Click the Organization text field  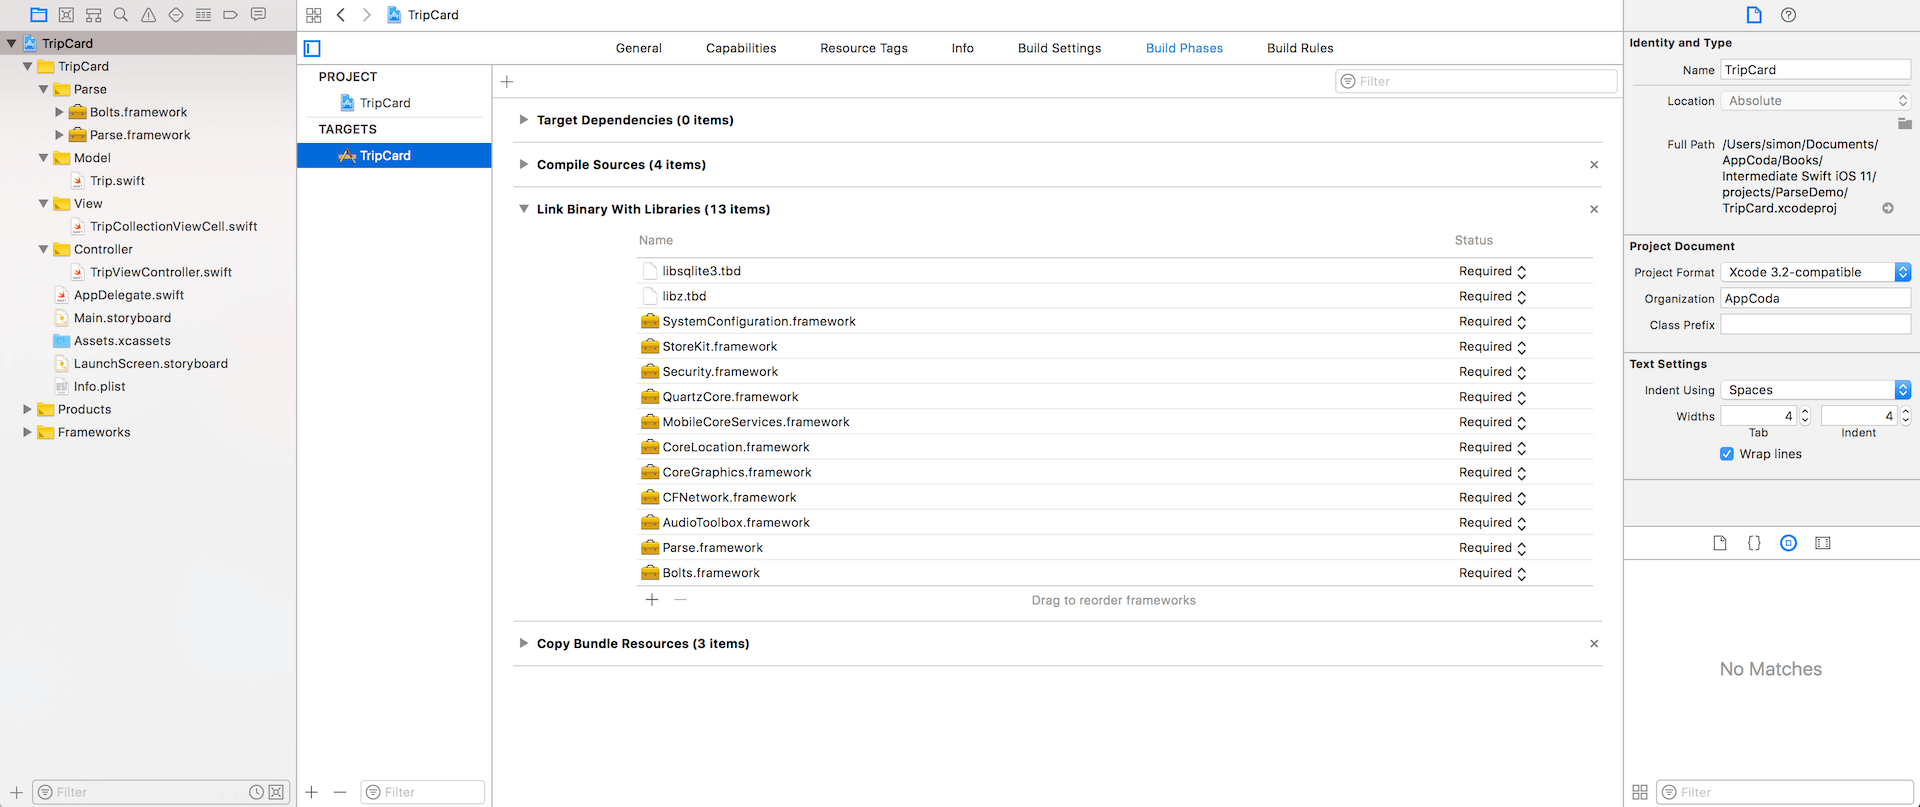(x=1815, y=298)
